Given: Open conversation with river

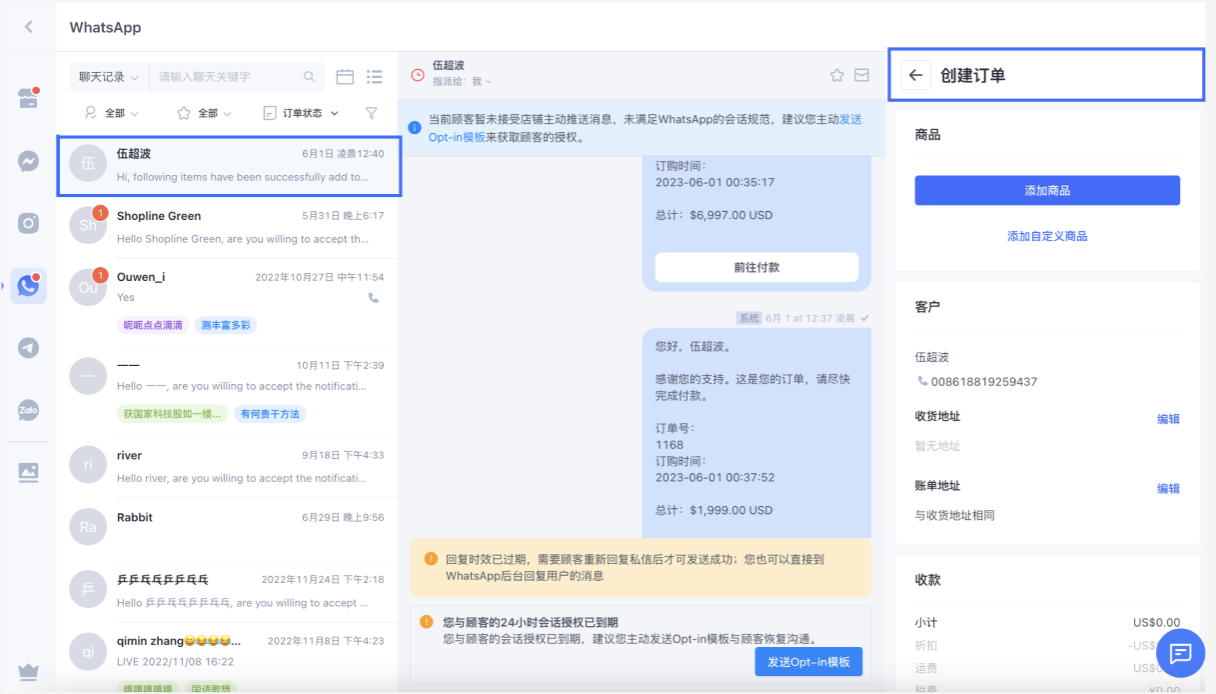Looking at the screenshot, I should click(x=228, y=466).
